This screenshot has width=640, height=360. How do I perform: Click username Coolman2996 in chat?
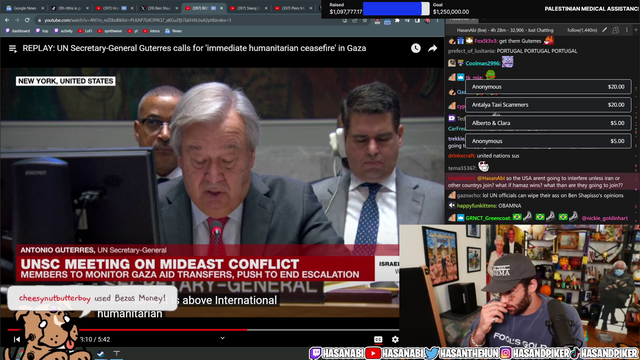click(x=482, y=63)
